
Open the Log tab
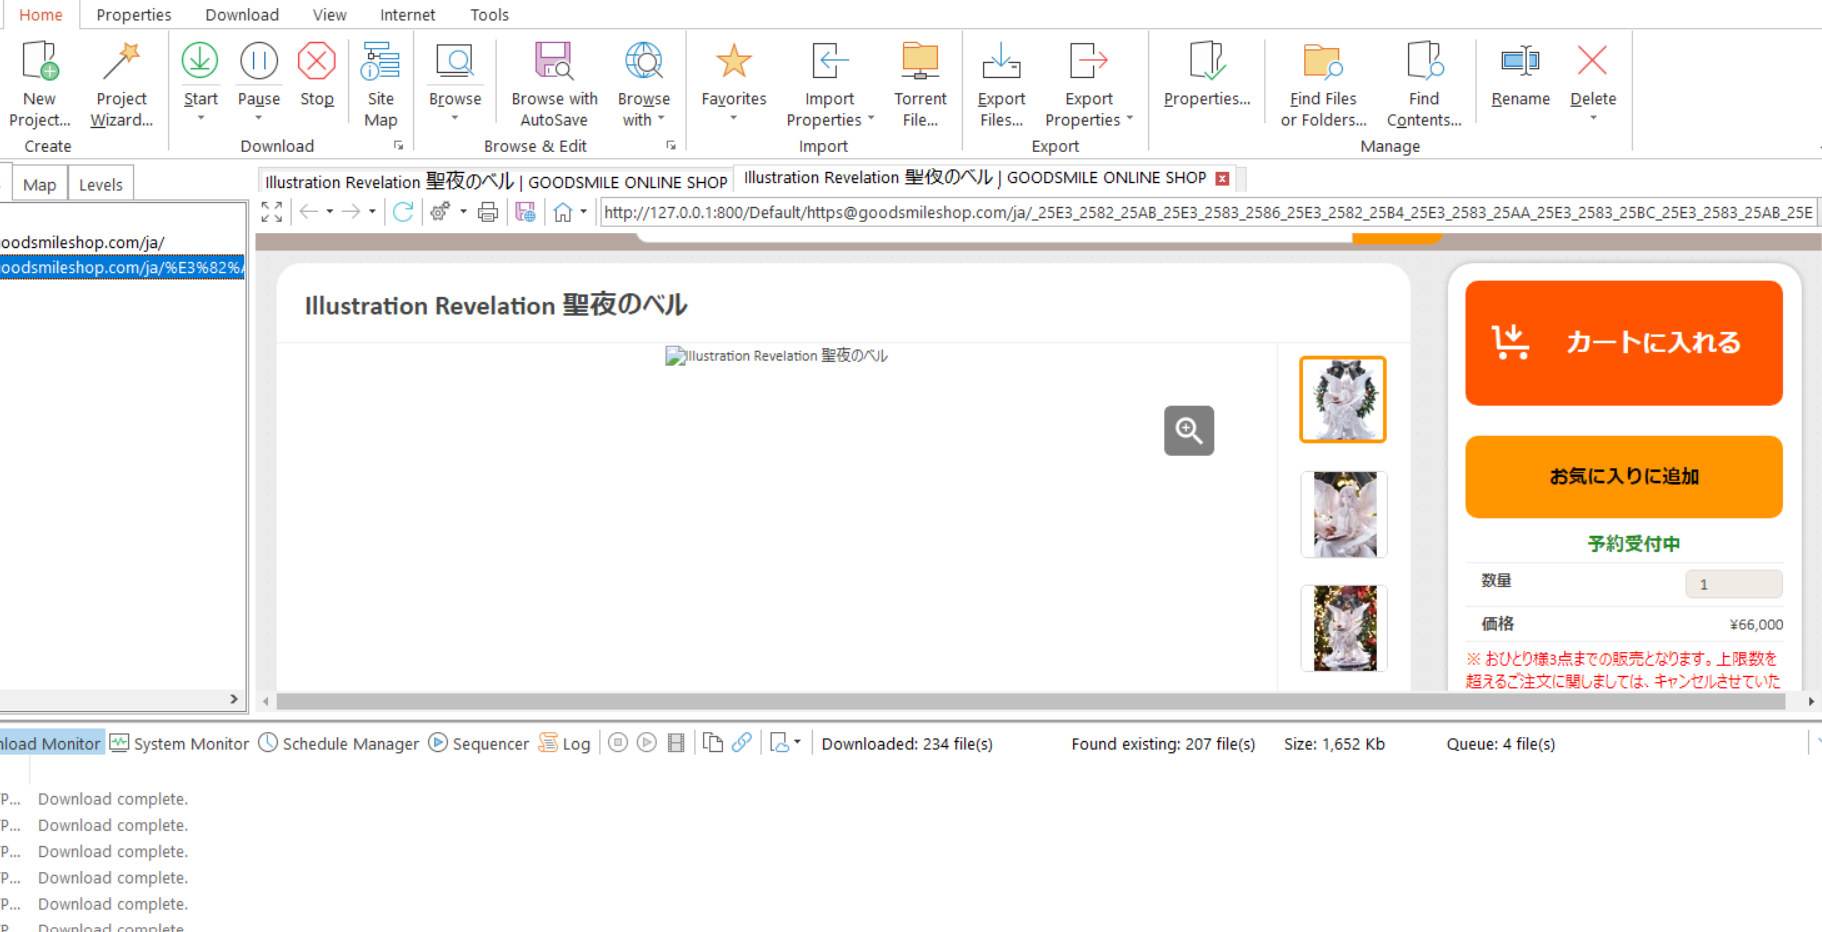pos(565,743)
